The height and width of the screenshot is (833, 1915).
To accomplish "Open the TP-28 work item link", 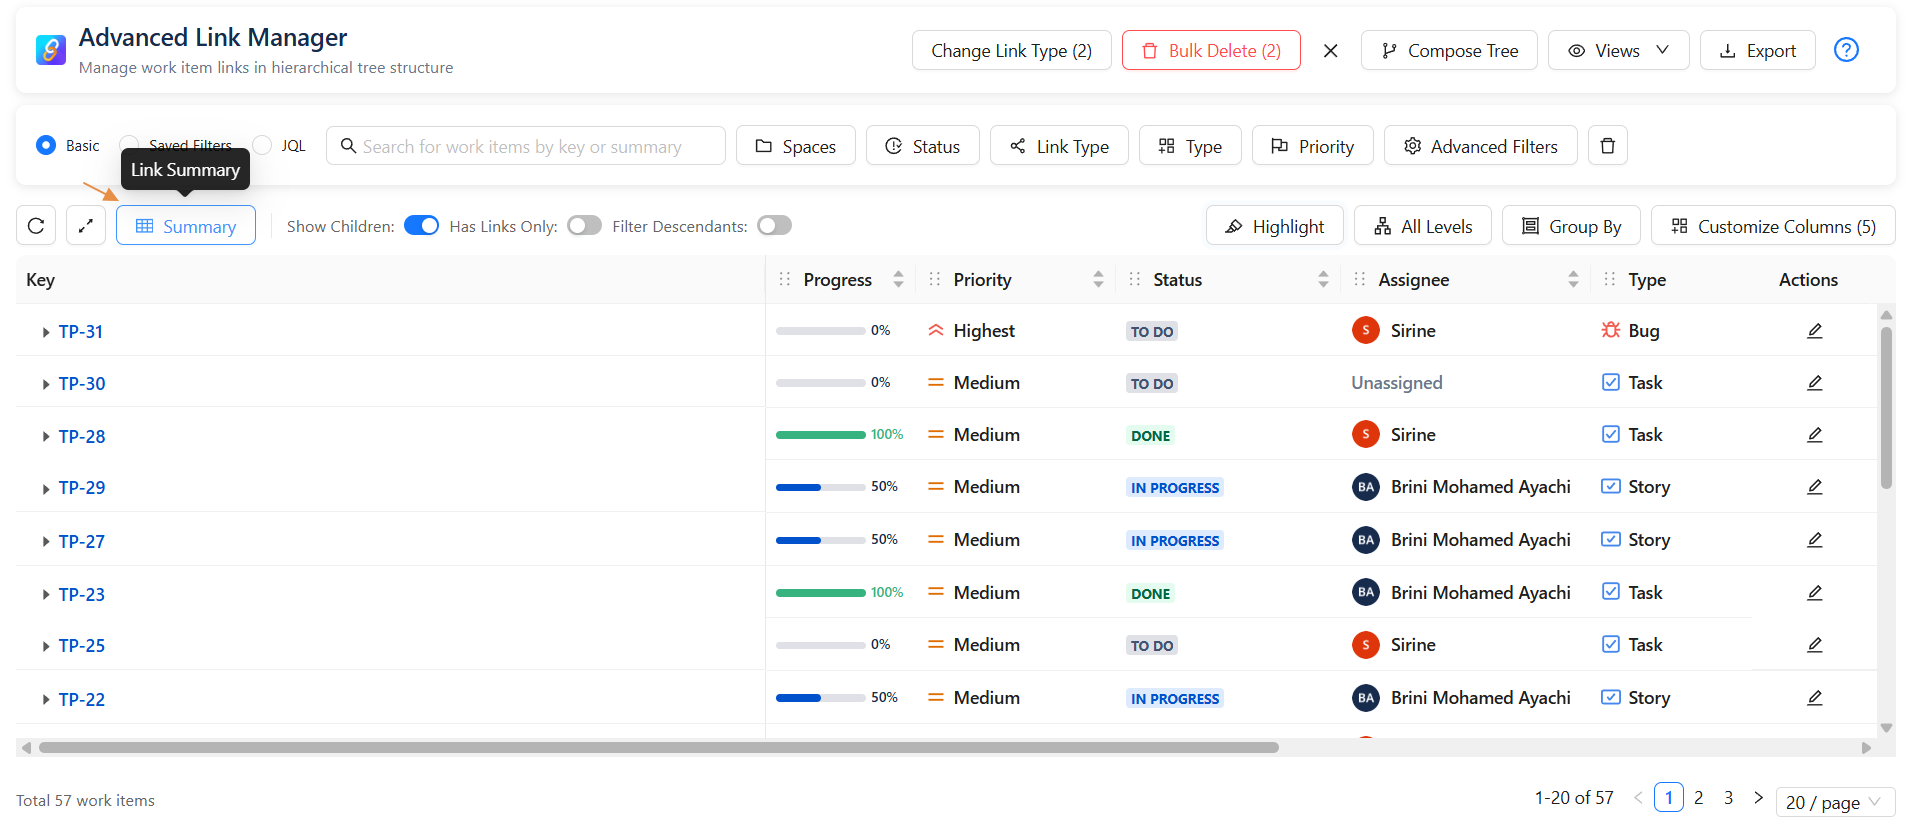I will 82,436.
